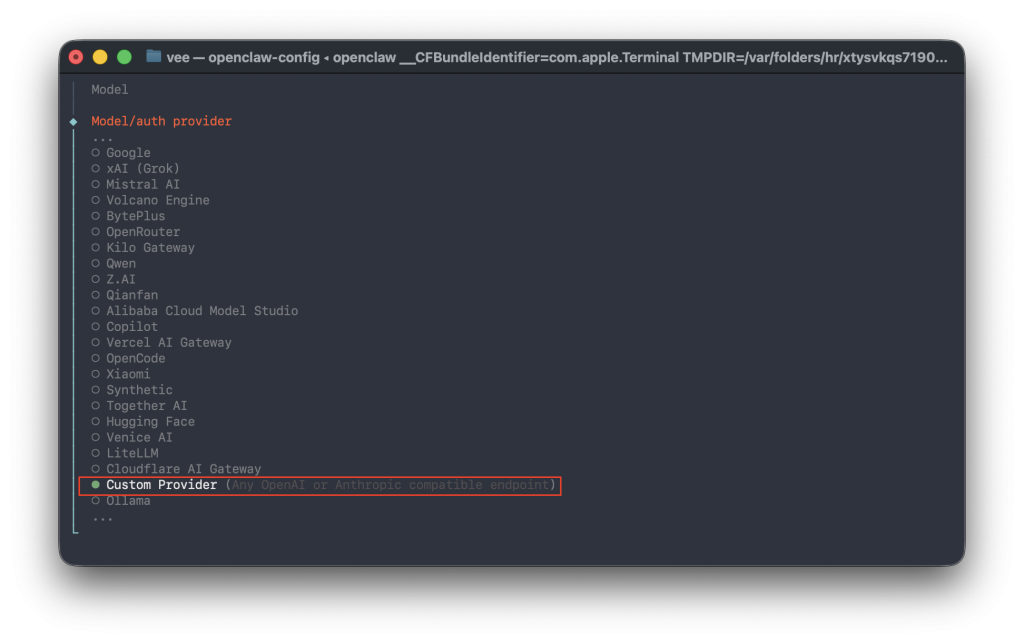Click the Model/auth provider heading
This screenshot has width=1024, height=644.
tap(161, 121)
